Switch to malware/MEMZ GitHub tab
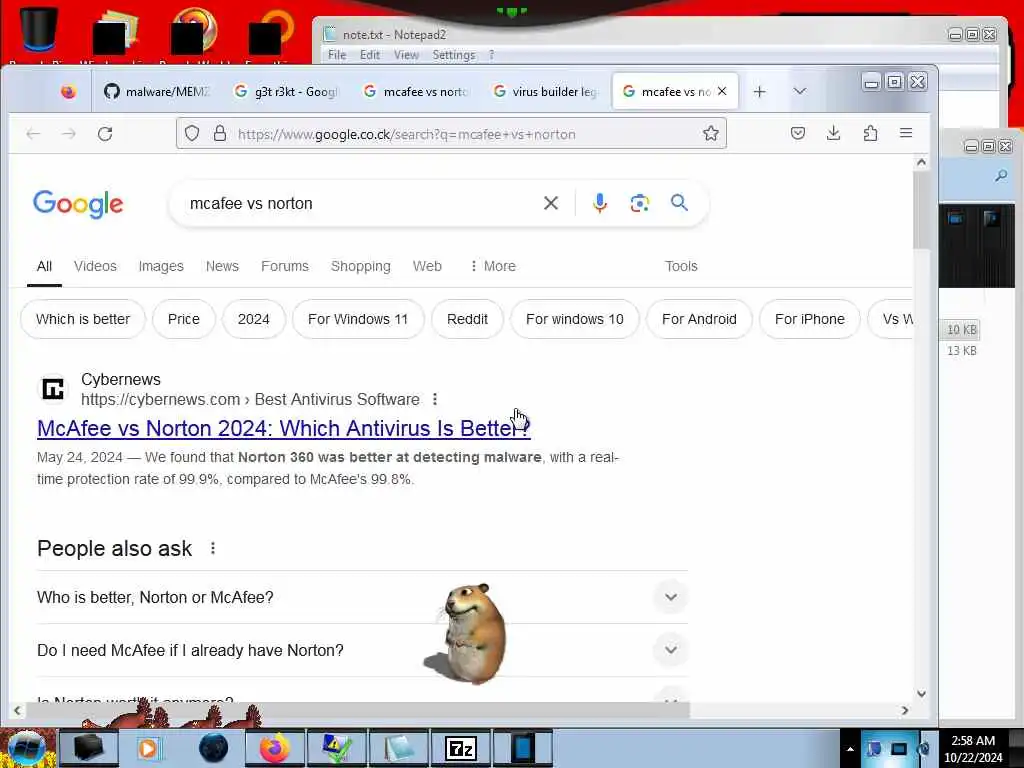 (157, 92)
